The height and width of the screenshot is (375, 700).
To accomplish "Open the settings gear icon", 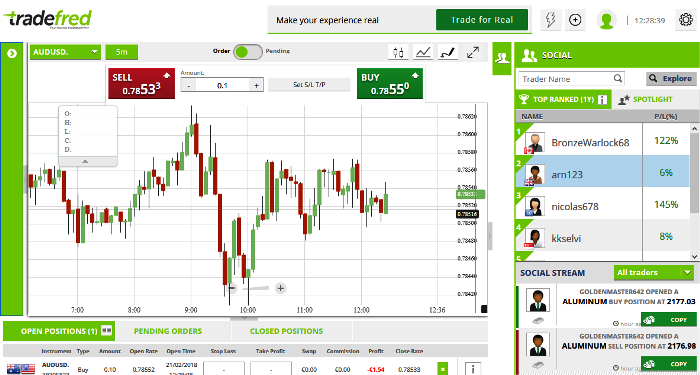I will [685, 20].
